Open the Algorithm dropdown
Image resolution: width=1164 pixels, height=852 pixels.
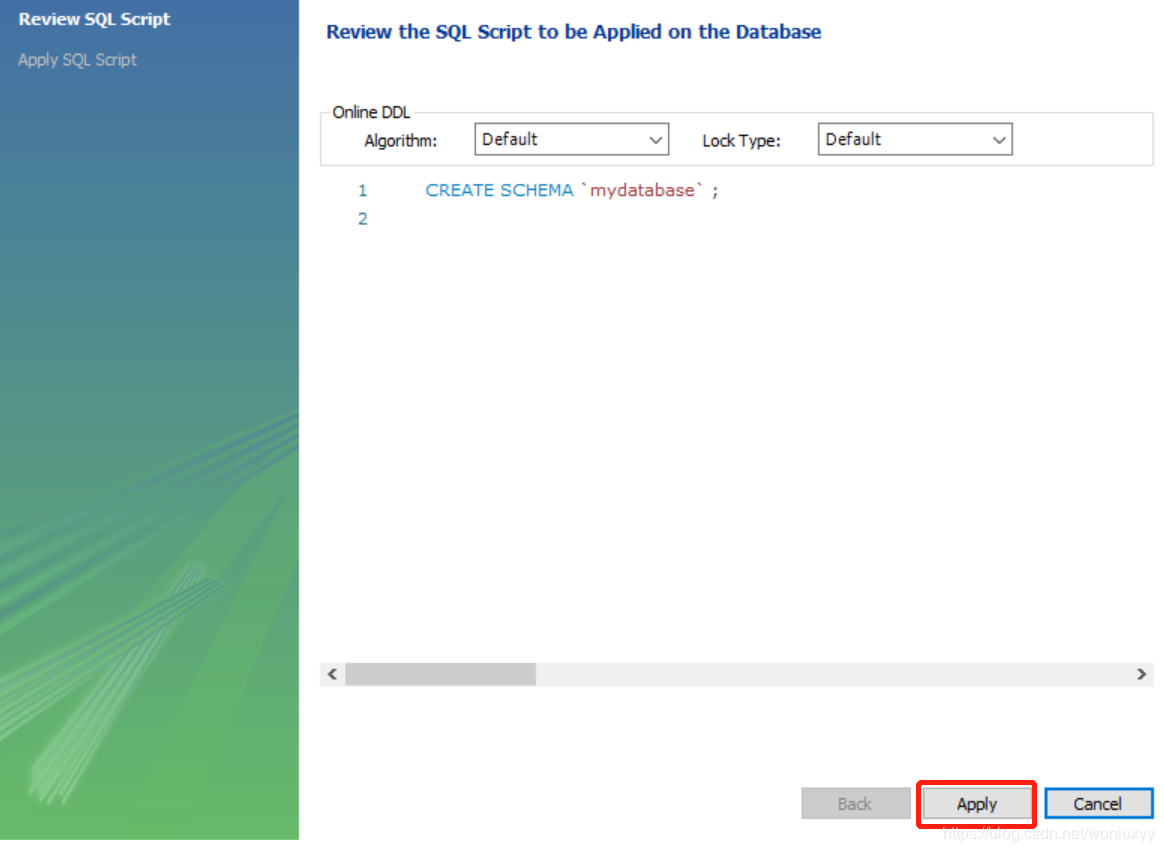click(571, 140)
